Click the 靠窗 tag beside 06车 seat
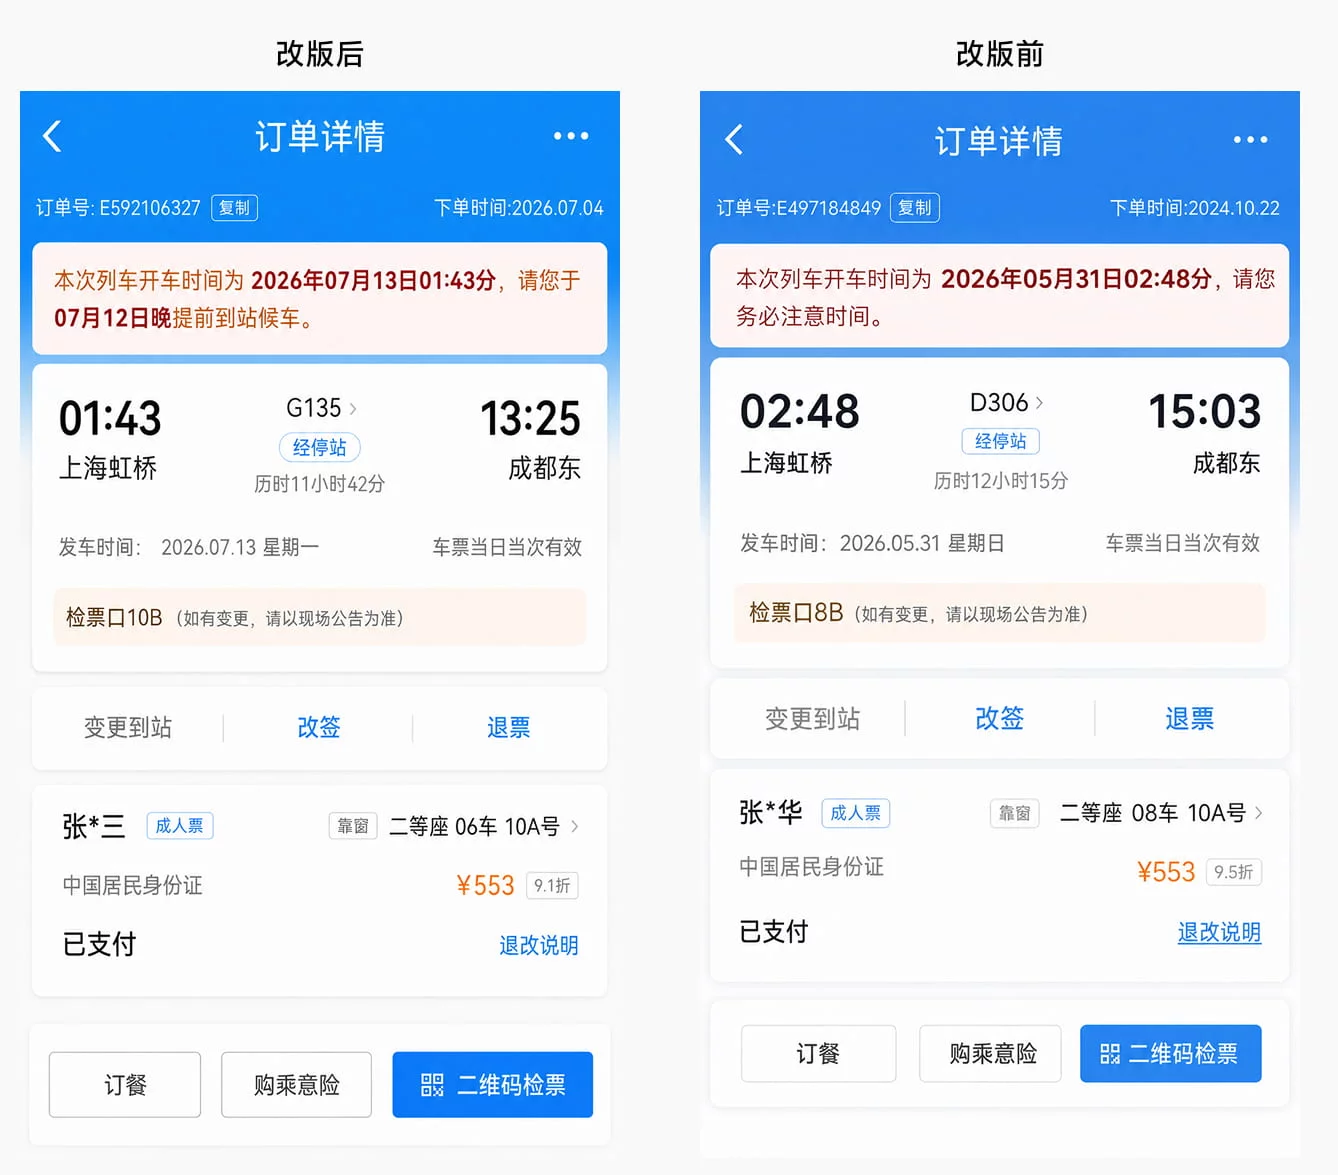The width and height of the screenshot is (1338, 1175). pos(353,826)
